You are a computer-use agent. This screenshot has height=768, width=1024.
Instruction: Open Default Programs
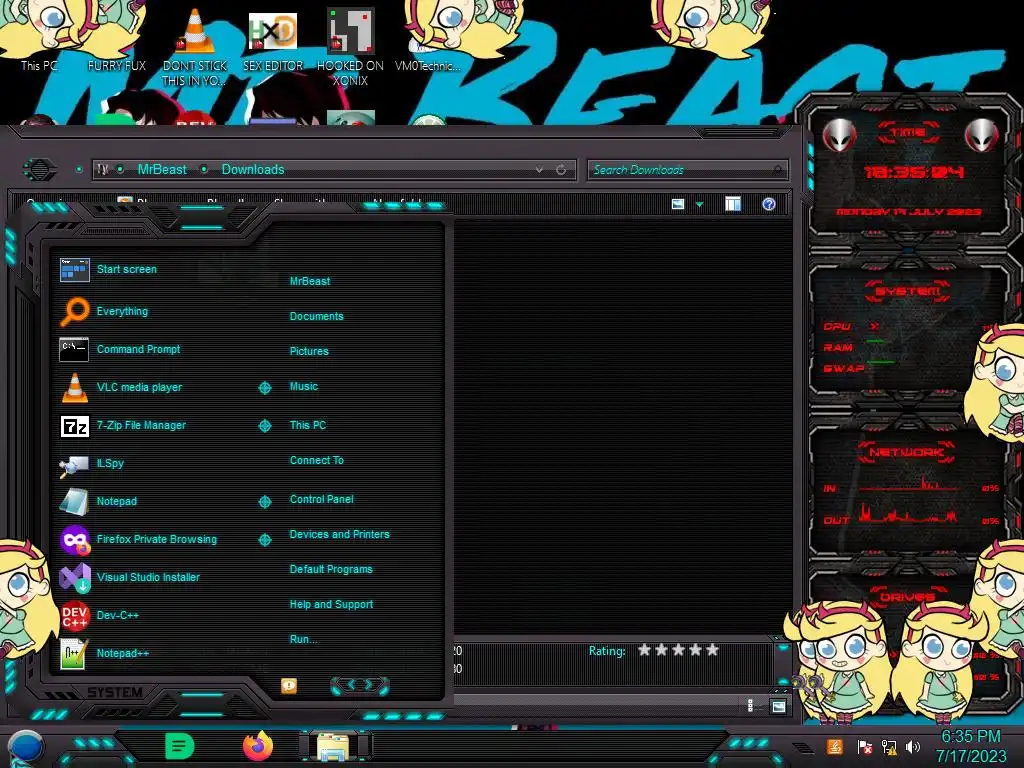[x=331, y=569]
